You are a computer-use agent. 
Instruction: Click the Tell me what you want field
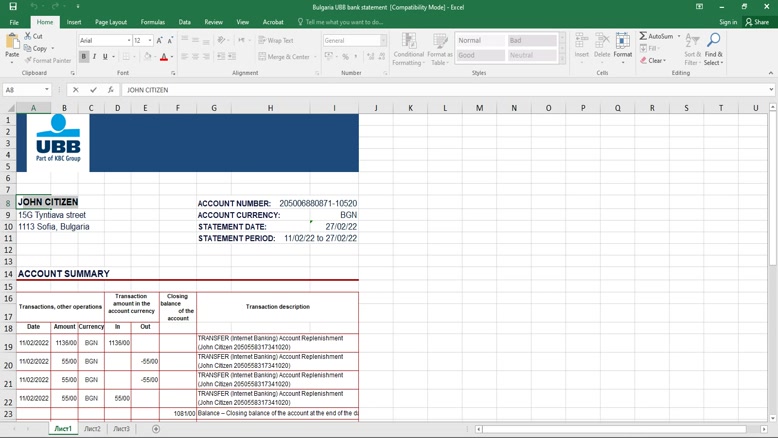coord(344,22)
